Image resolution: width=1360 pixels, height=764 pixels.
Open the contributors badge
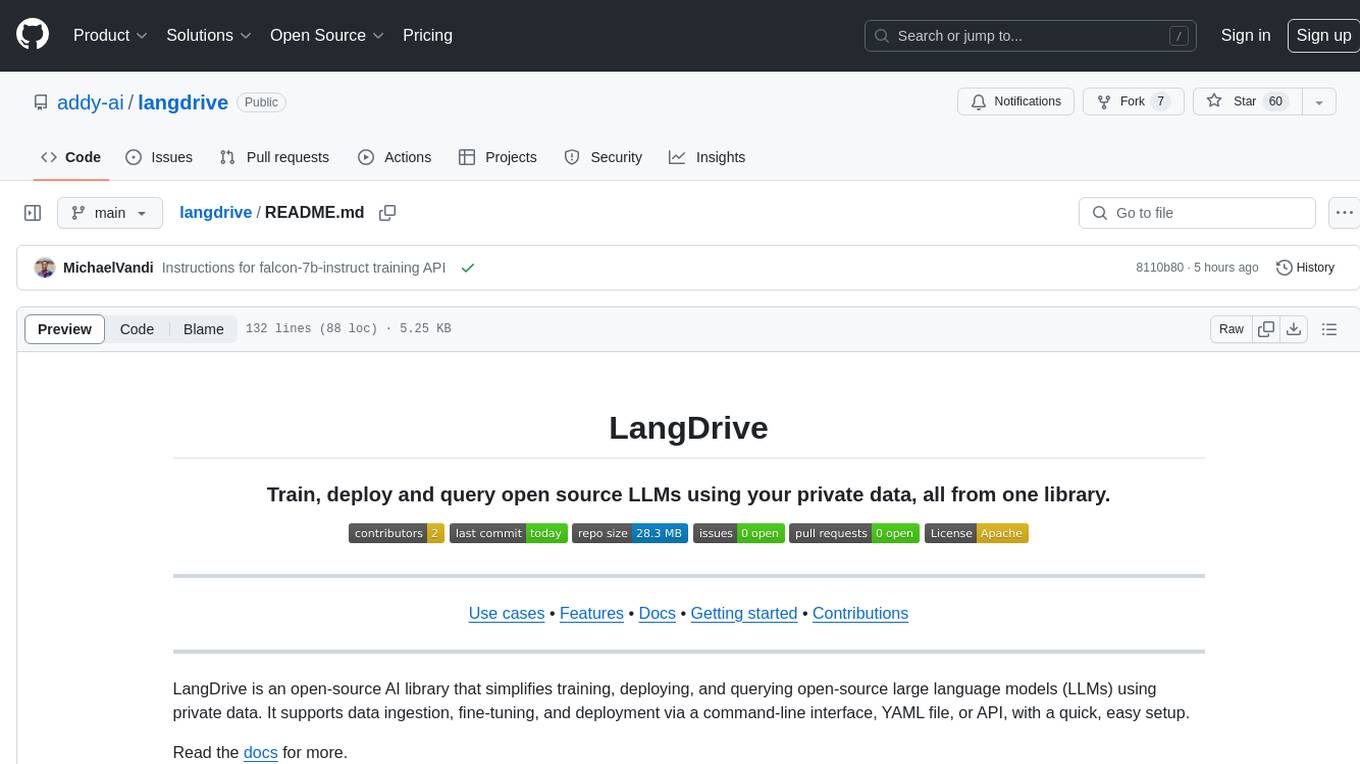(x=396, y=533)
